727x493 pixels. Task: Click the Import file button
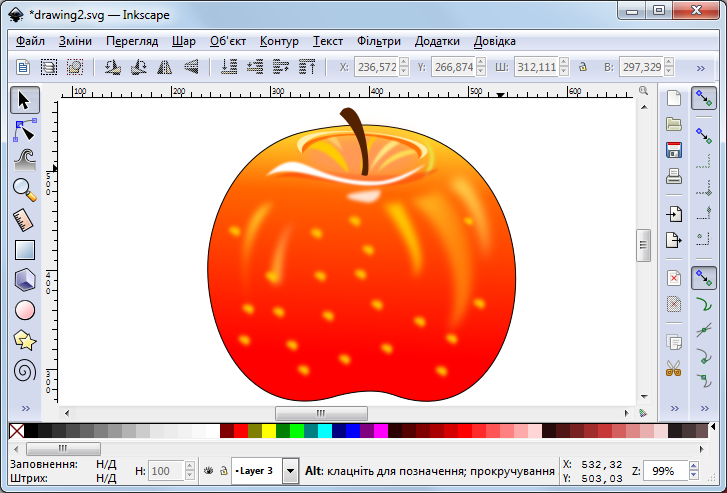coord(674,214)
